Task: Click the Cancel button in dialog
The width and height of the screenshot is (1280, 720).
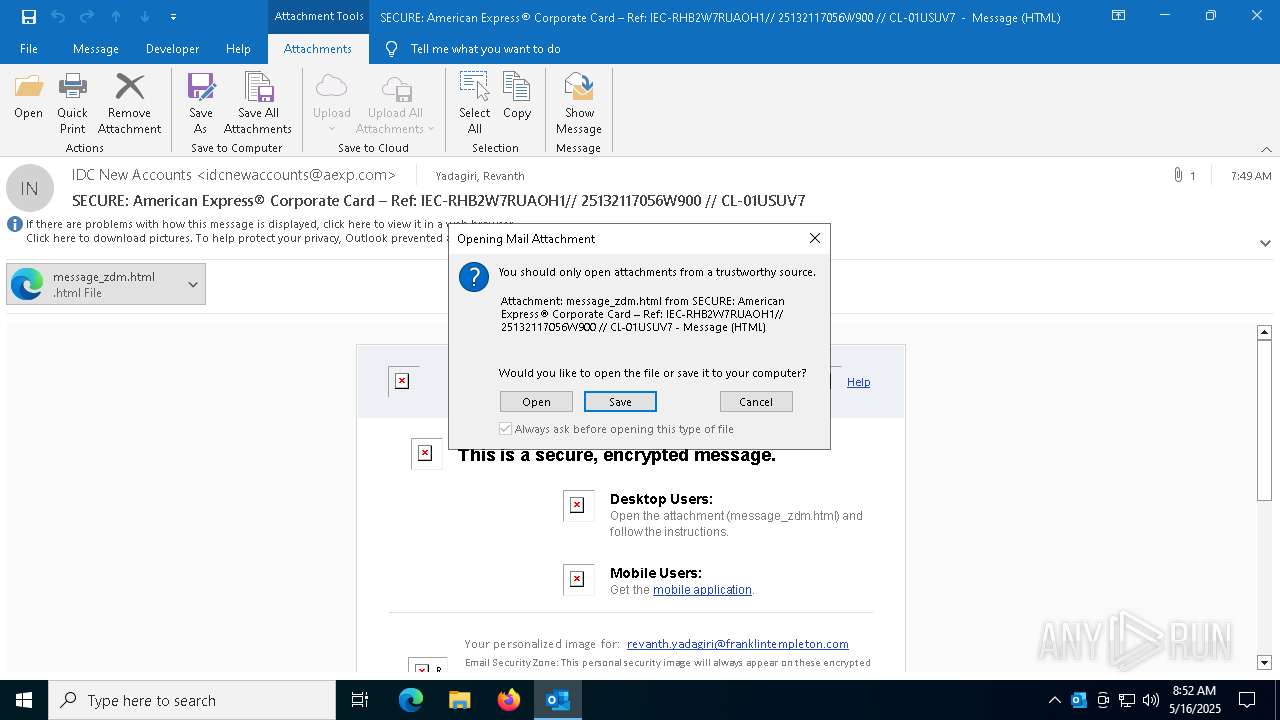Action: [x=756, y=402]
